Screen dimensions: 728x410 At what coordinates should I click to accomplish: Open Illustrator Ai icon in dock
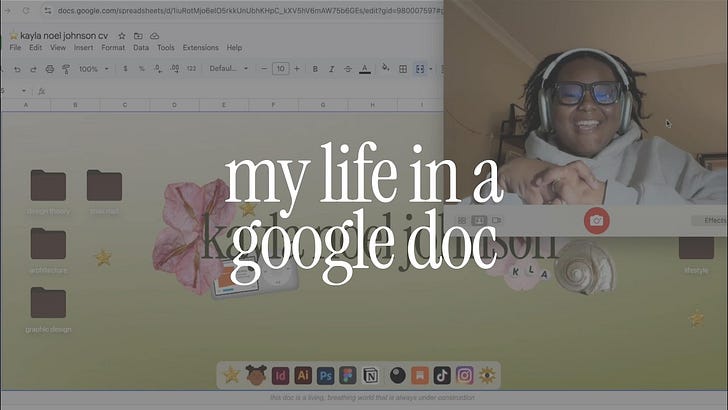303,375
